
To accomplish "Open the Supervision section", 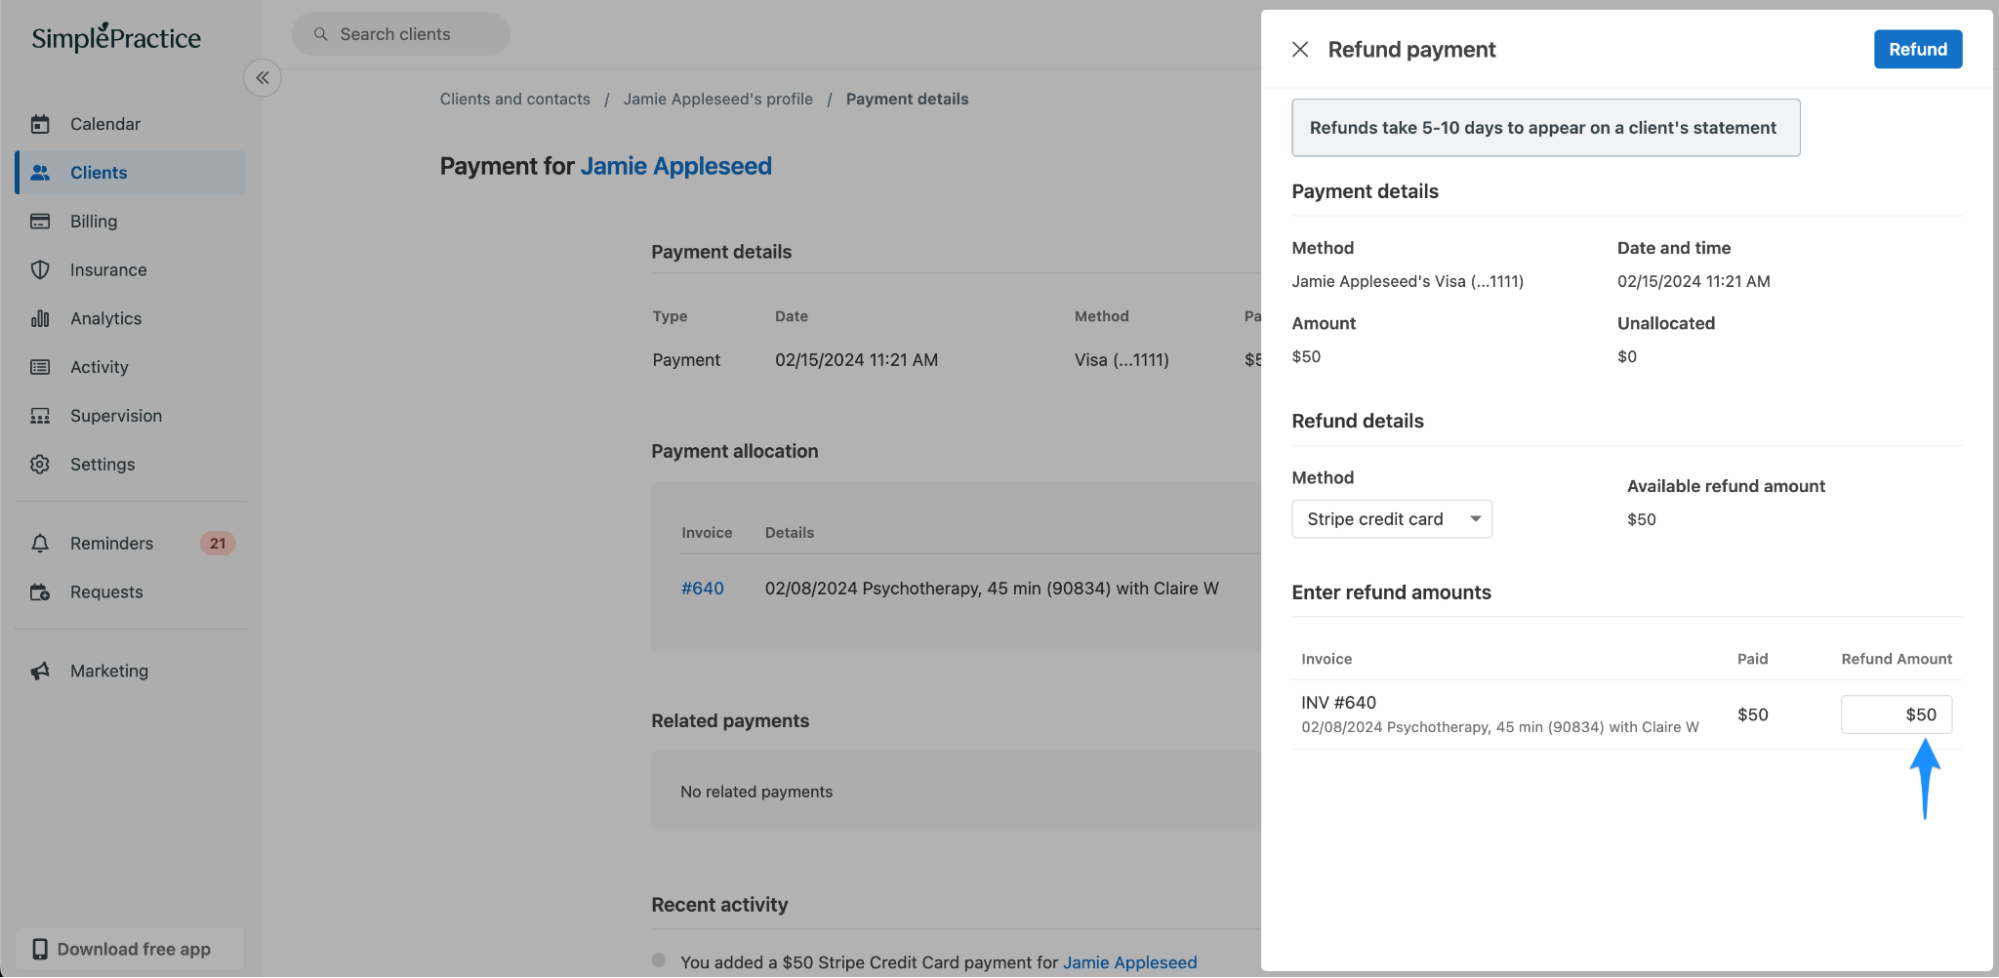I will pos(116,416).
